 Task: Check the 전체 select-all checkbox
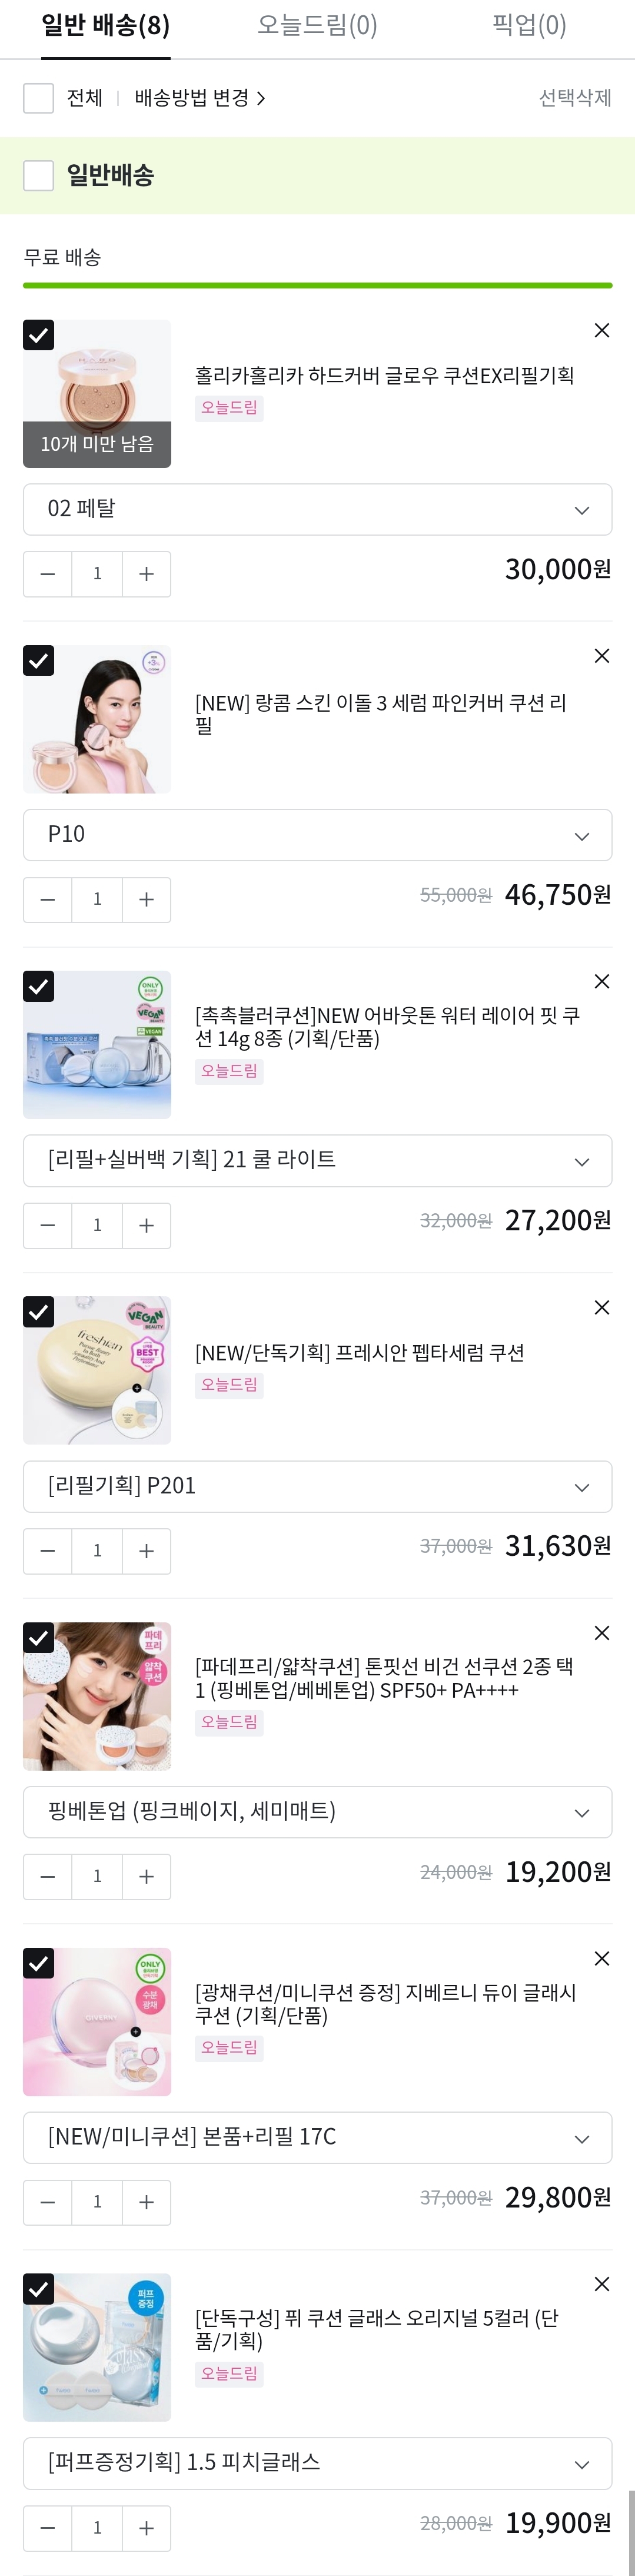(x=38, y=98)
